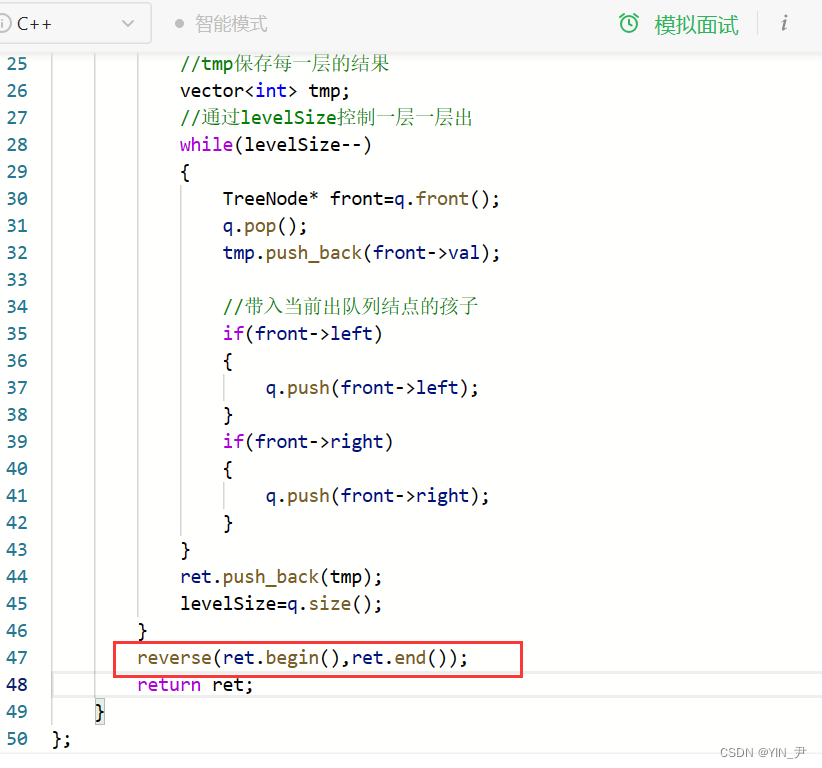Screen dimensions: 822x768
Task: Click the comment //tmp保存每一层的结果
Action: point(285,64)
